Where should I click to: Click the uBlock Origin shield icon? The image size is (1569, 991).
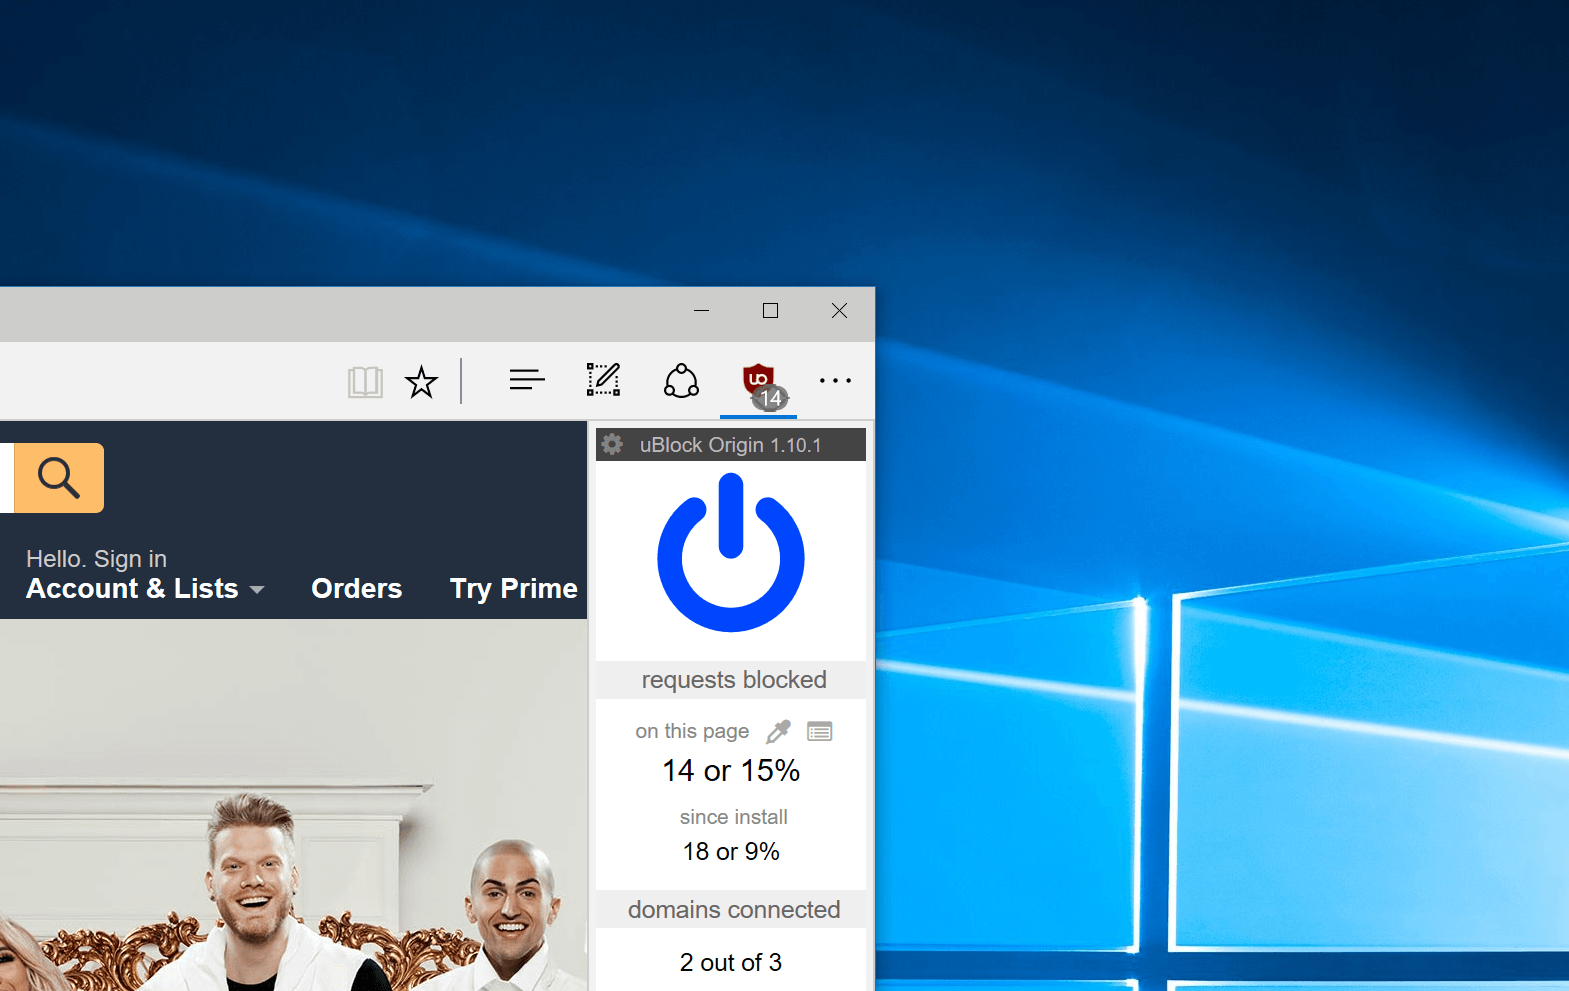click(758, 380)
